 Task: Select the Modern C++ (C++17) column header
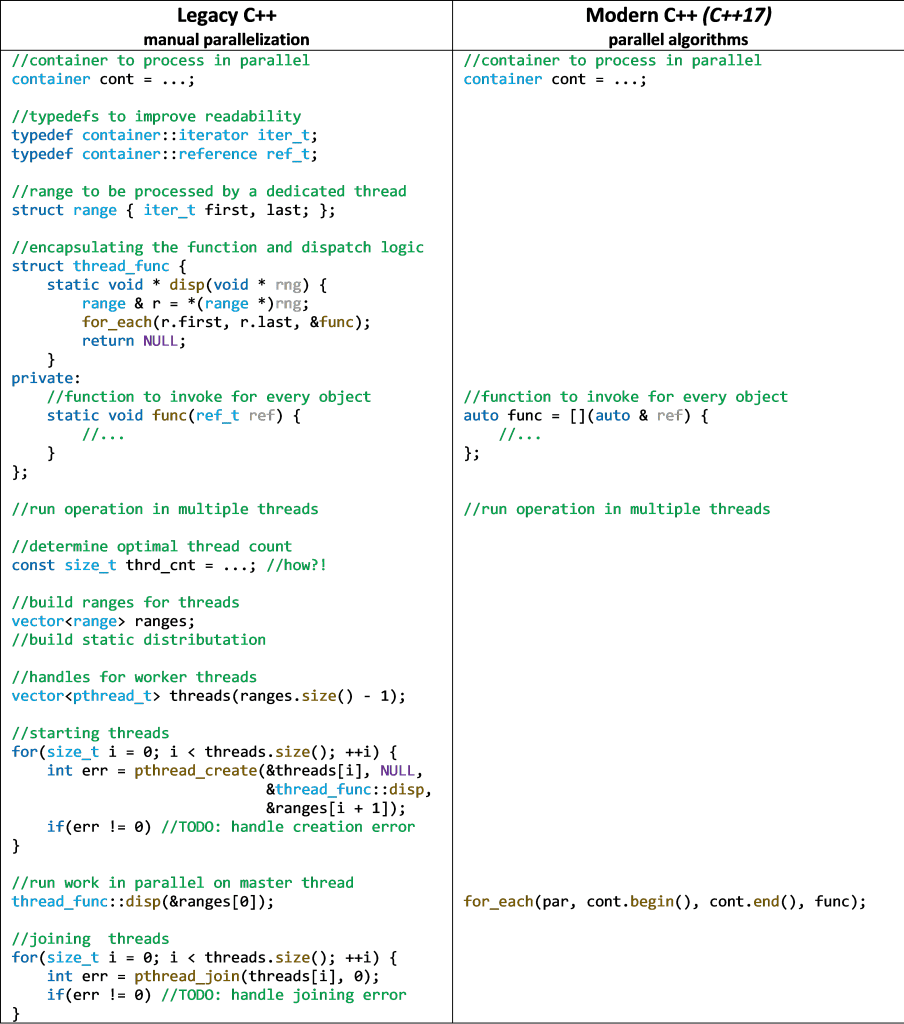677,15
